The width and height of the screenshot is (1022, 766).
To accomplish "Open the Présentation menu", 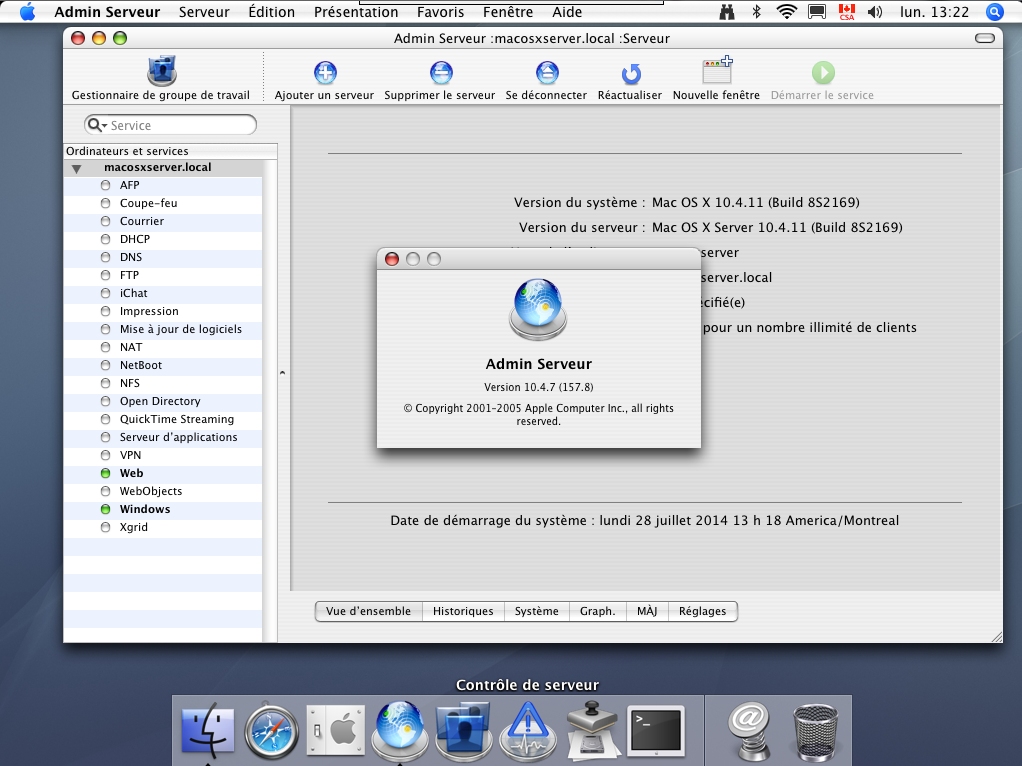I will pos(356,12).
